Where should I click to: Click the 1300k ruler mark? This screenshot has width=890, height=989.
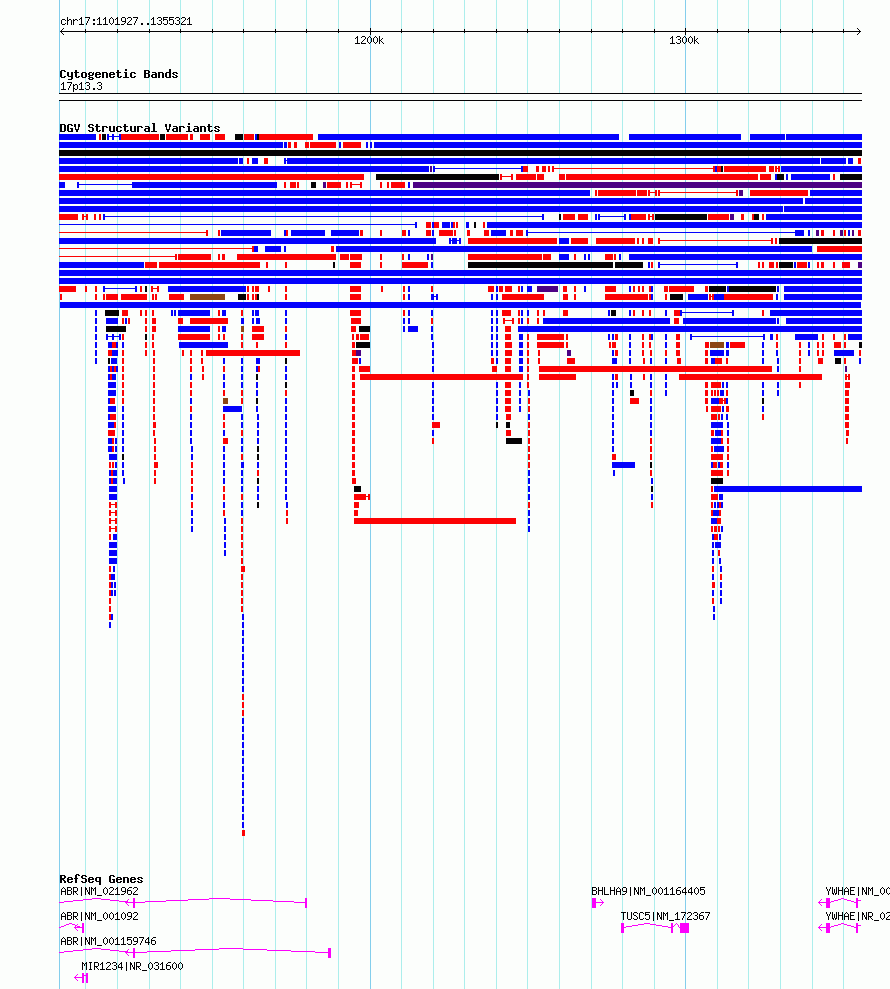[684, 40]
